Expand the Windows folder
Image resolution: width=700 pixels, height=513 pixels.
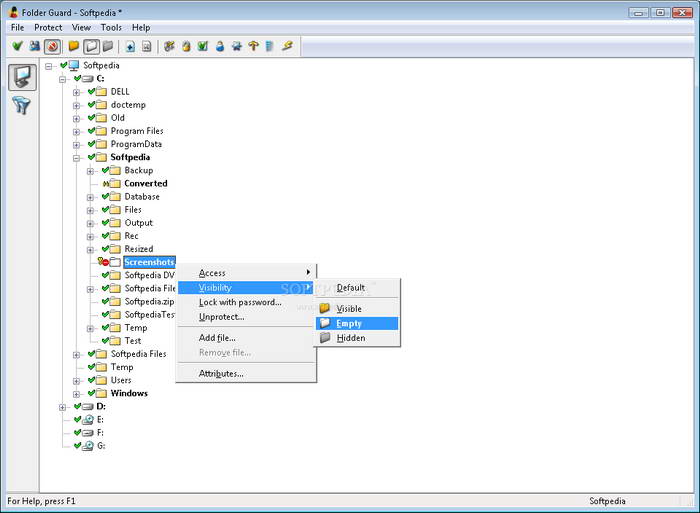pos(76,394)
